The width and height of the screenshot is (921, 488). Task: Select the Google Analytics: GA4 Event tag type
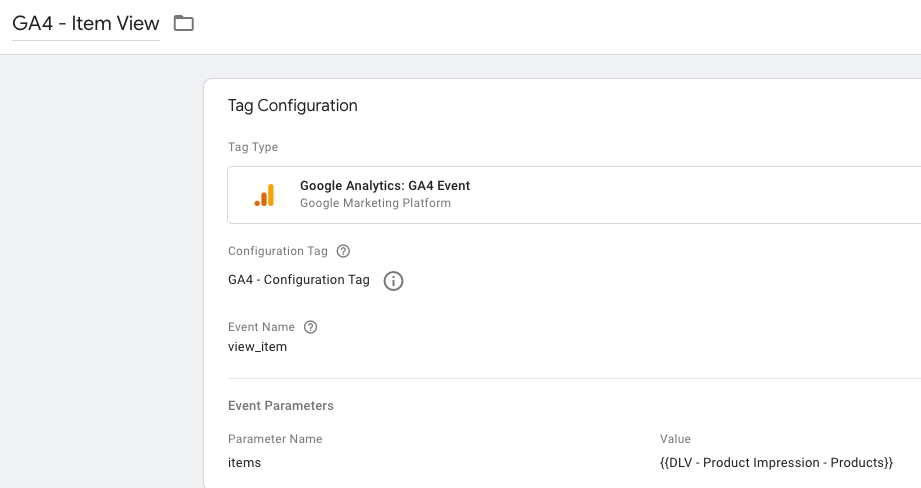(x=384, y=186)
